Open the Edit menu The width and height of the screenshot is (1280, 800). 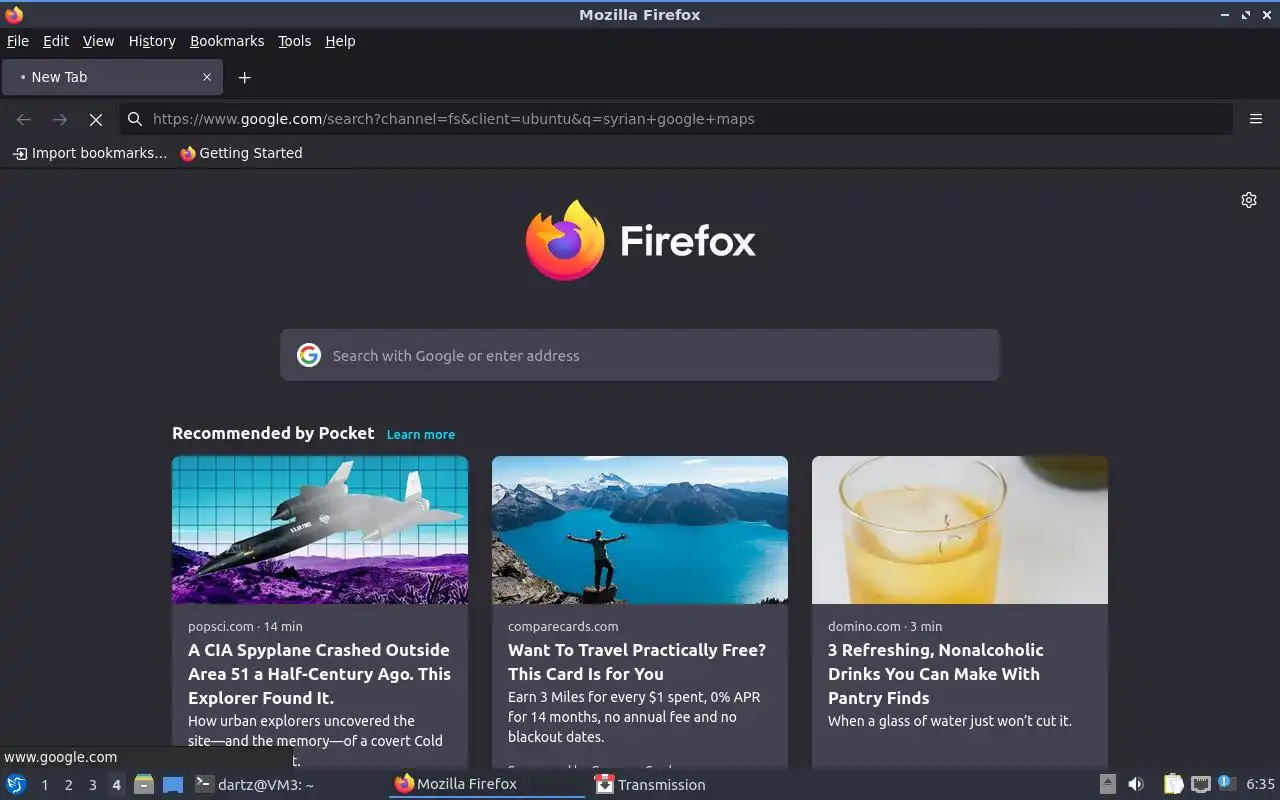pos(56,41)
